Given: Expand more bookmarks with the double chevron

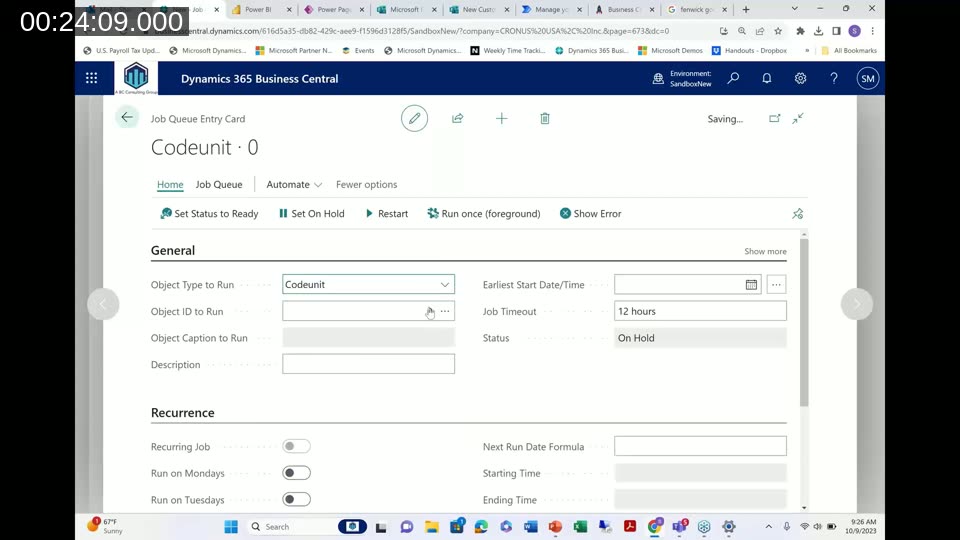Looking at the screenshot, I should (x=807, y=51).
